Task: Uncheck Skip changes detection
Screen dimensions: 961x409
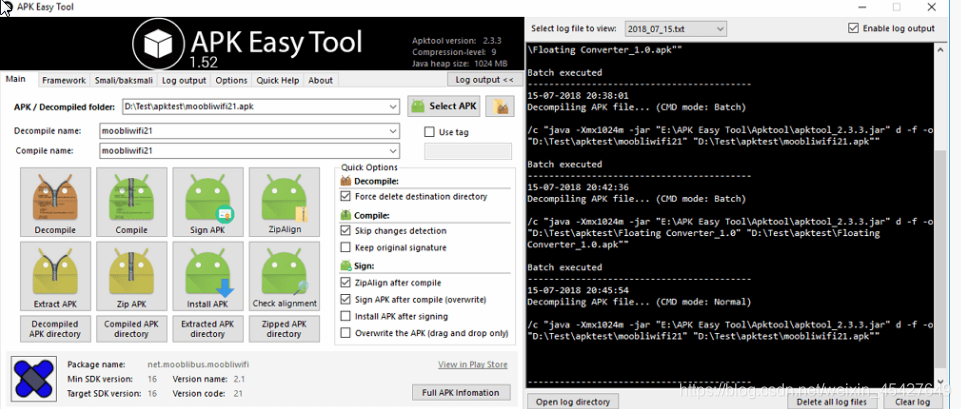Action: click(x=345, y=231)
